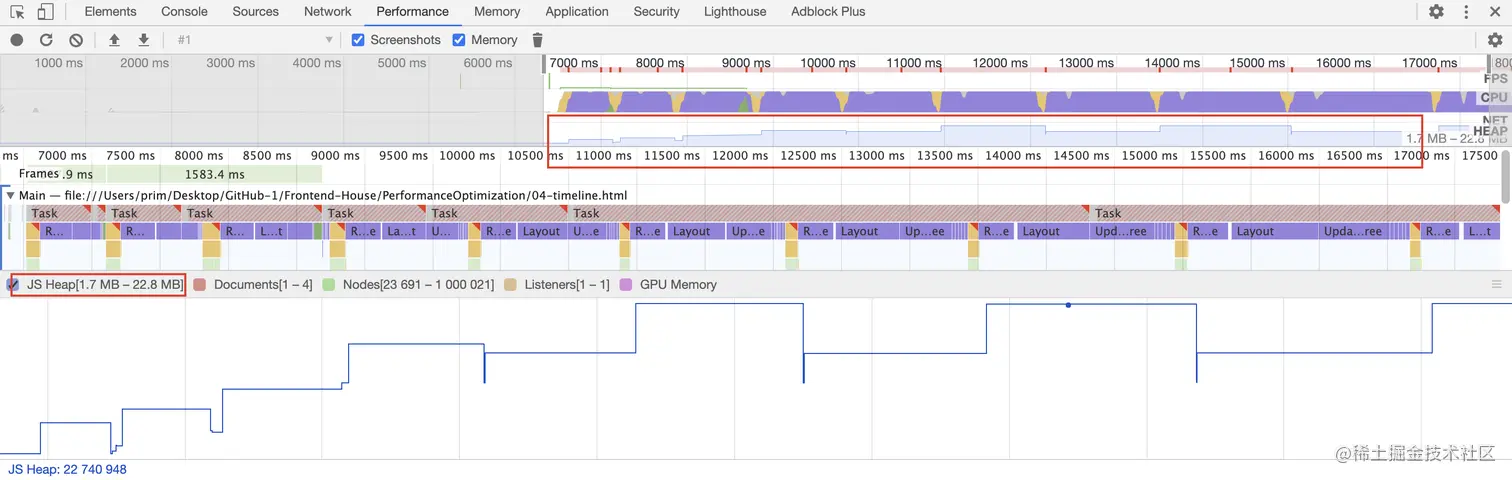This screenshot has width=1512, height=480.
Task: Open the capture settings gear in the Performance toolbar
Action: pos(1495,40)
